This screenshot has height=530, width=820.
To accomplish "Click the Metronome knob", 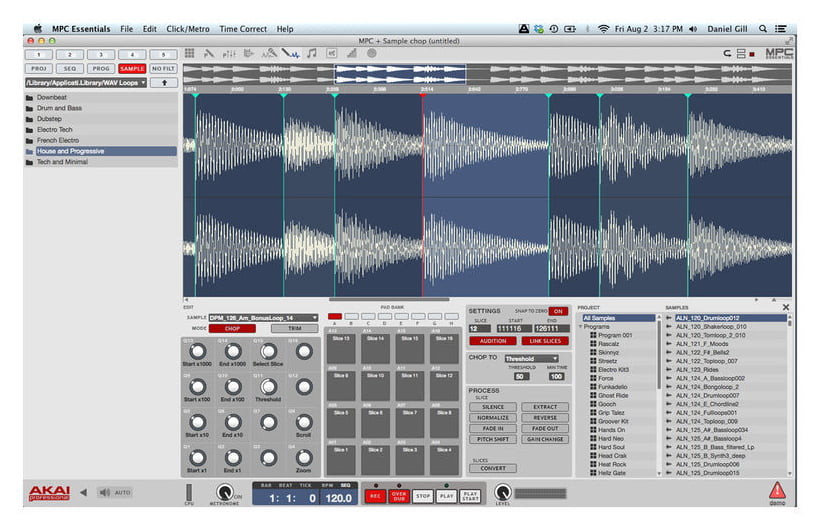I will [224, 492].
